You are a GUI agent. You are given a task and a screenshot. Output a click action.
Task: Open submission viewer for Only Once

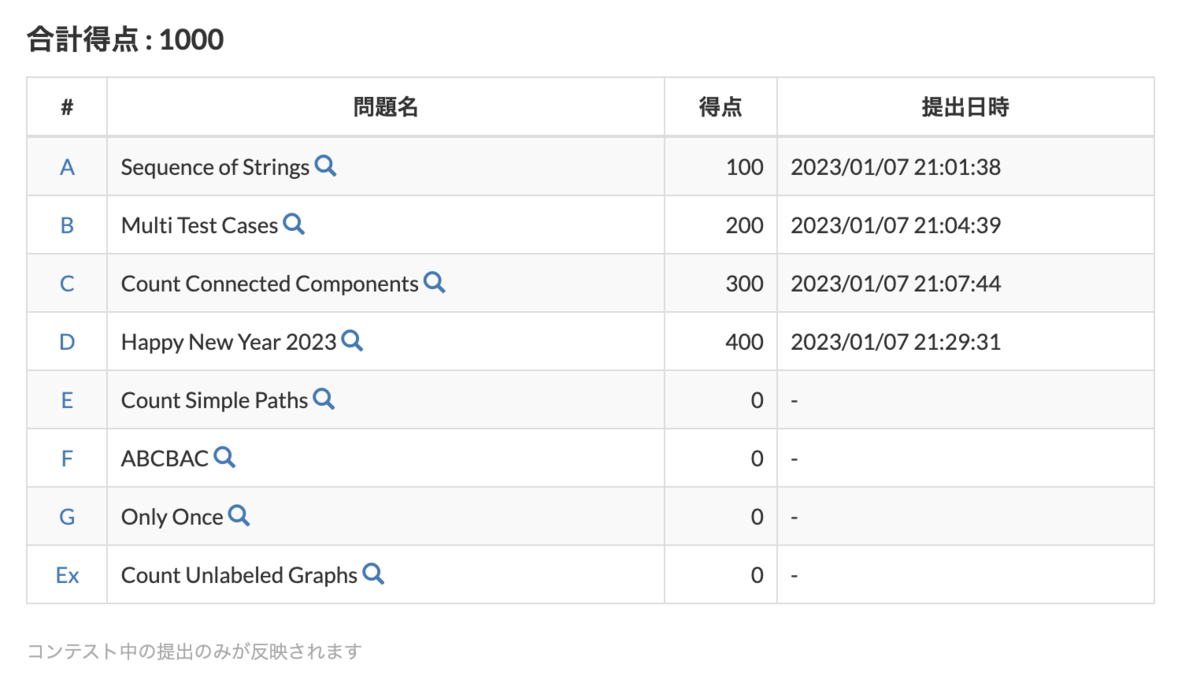click(x=239, y=516)
